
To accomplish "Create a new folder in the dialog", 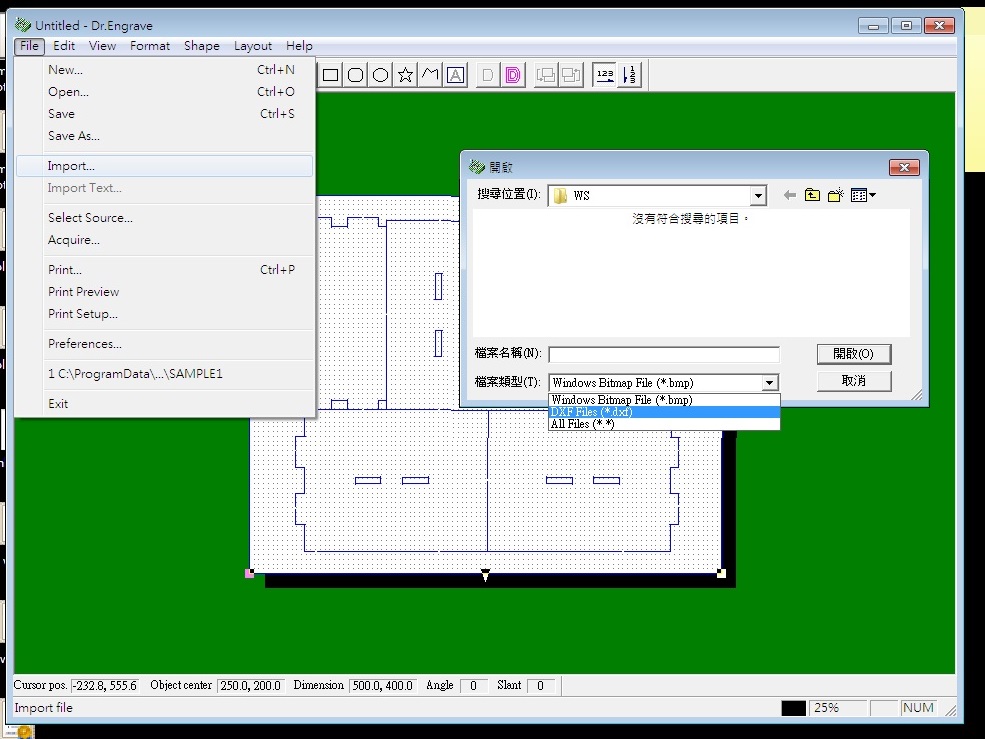I will point(835,195).
